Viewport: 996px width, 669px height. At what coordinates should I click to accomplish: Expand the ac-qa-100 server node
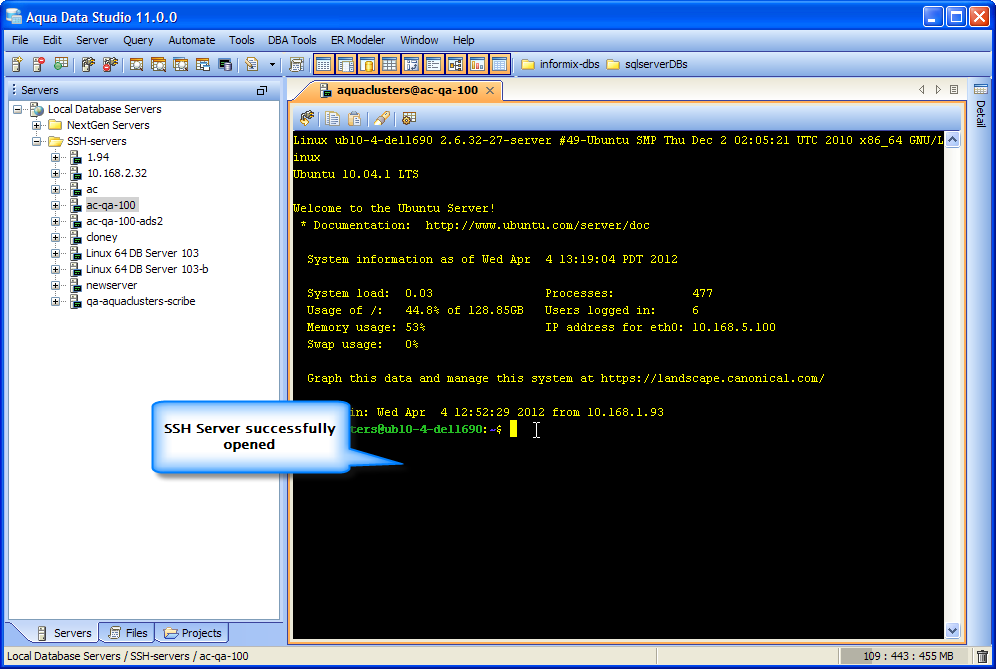[x=56, y=205]
